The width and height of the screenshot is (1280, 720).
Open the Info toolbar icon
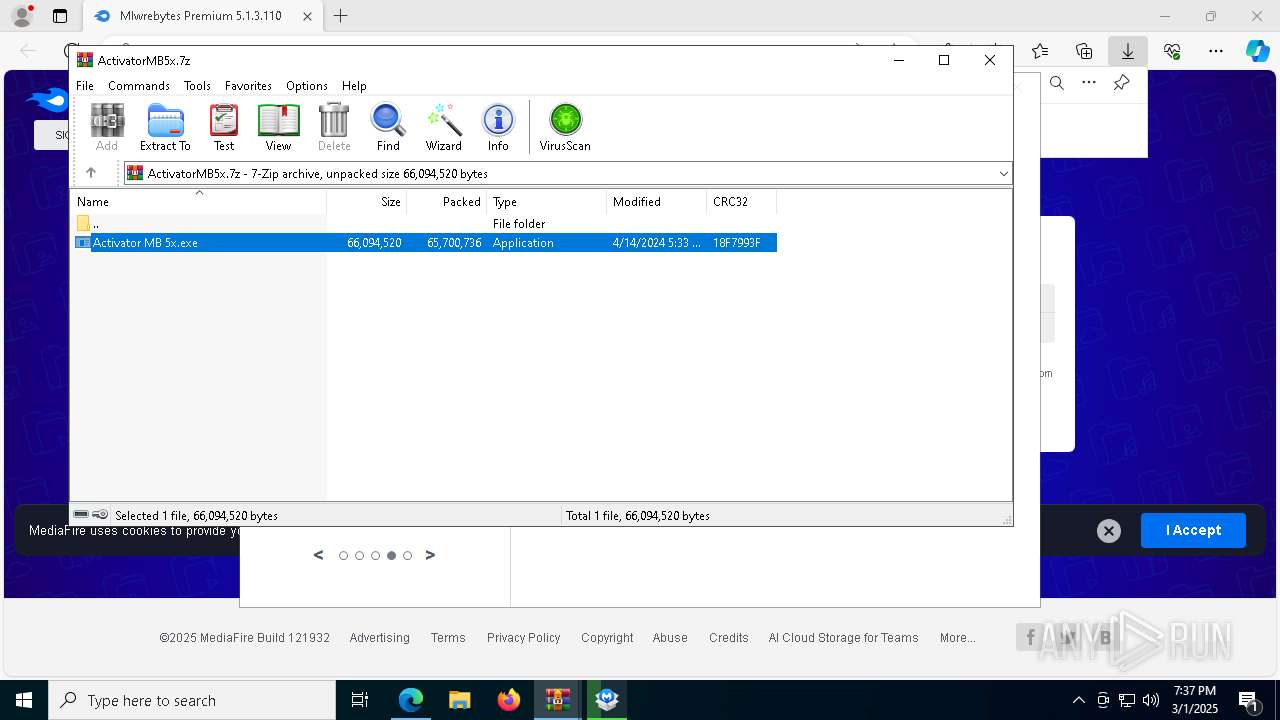pyautogui.click(x=498, y=128)
